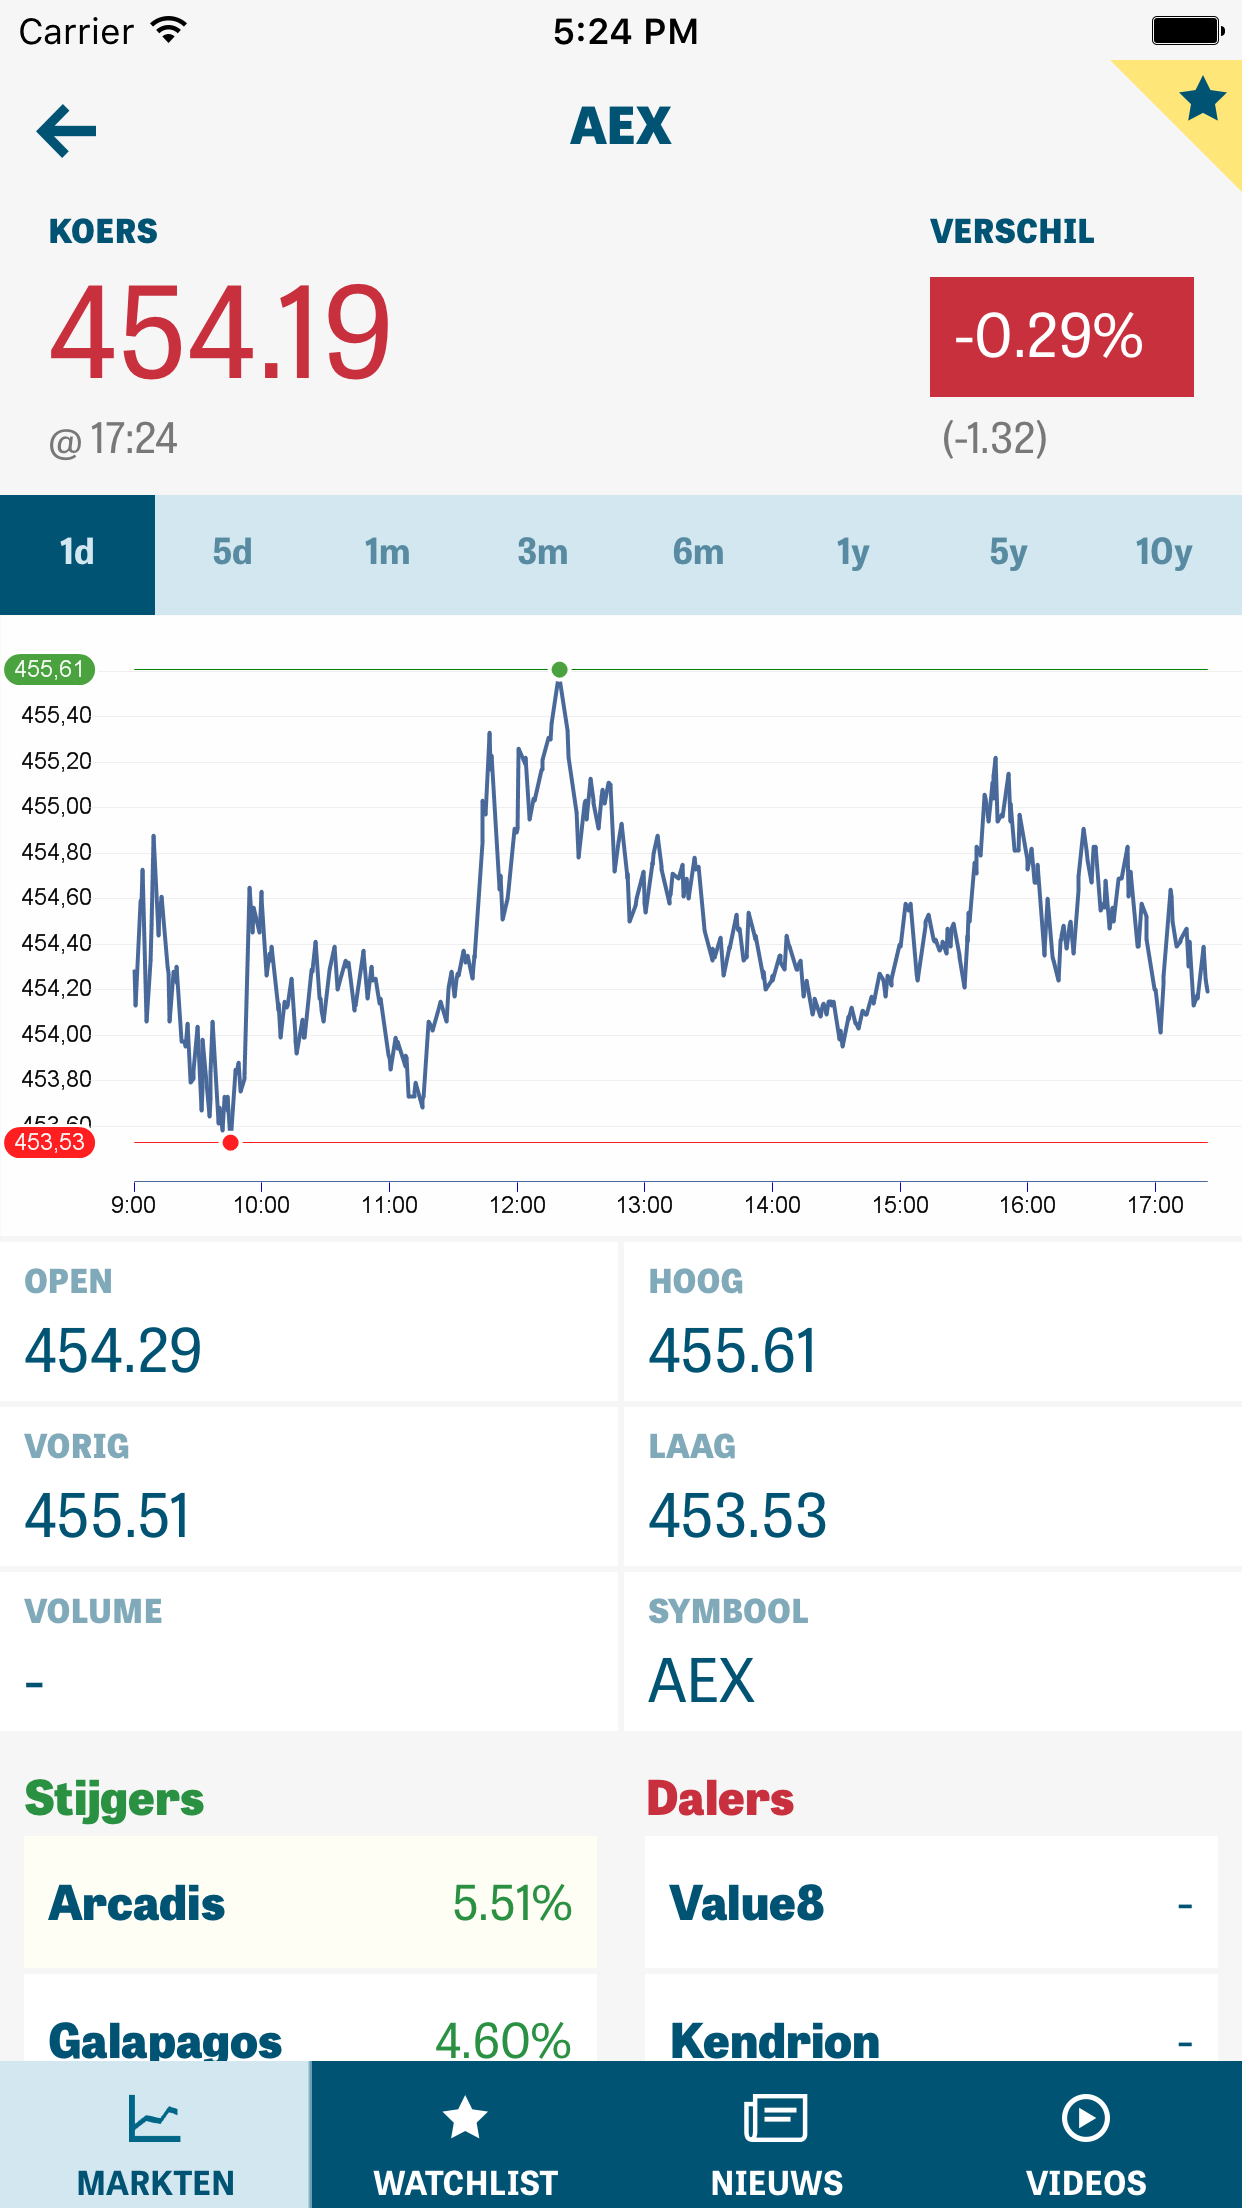Switch chart to 5d range
The width and height of the screenshot is (1242, 2208).
(x=232, y=553)
